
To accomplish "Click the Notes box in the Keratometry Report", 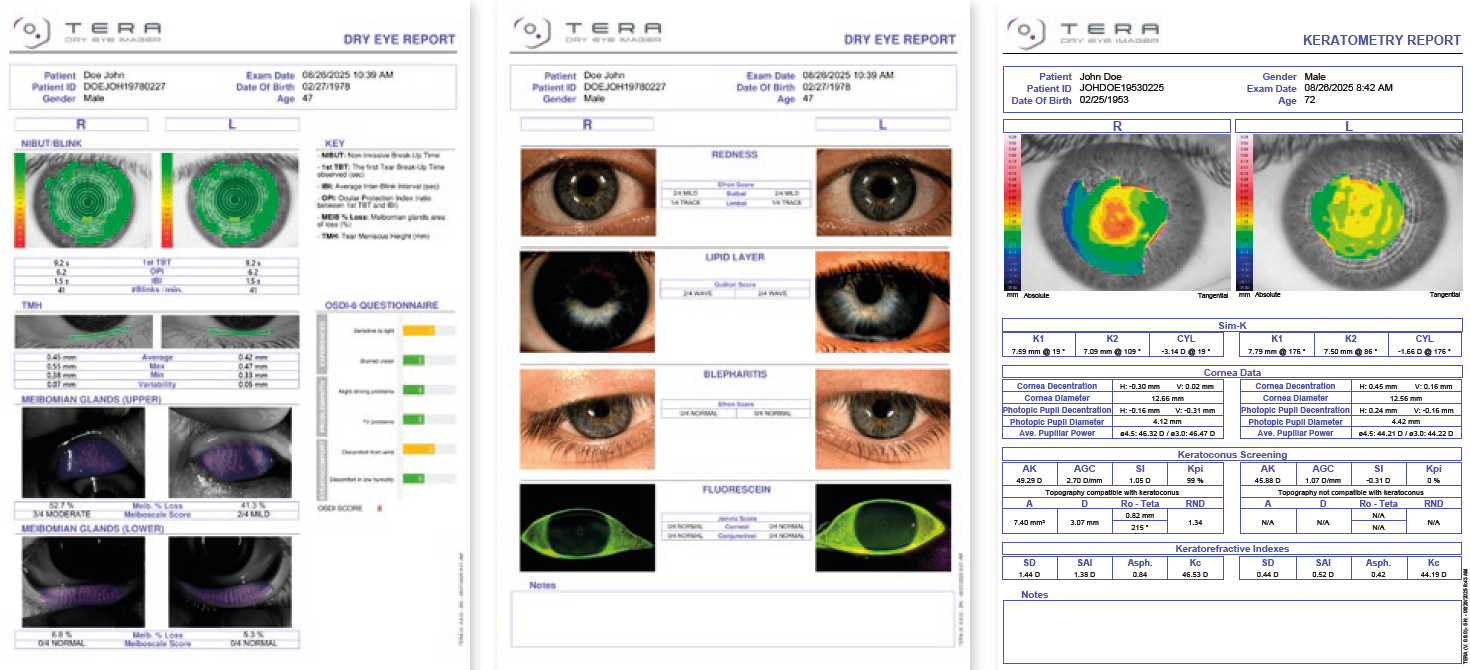I will [1232, 632].
